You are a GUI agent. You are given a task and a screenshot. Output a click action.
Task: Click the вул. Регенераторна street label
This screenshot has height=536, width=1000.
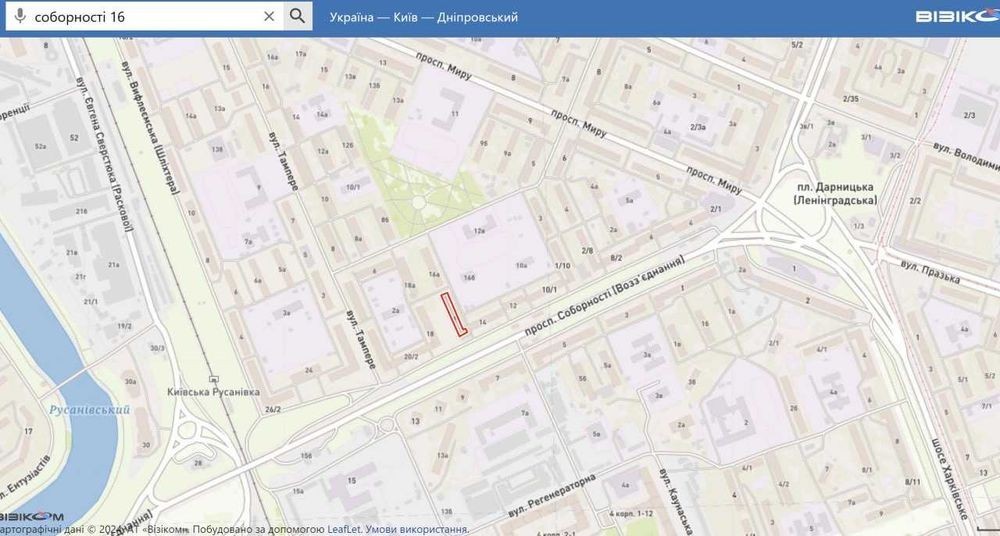(x=552, y=496)
